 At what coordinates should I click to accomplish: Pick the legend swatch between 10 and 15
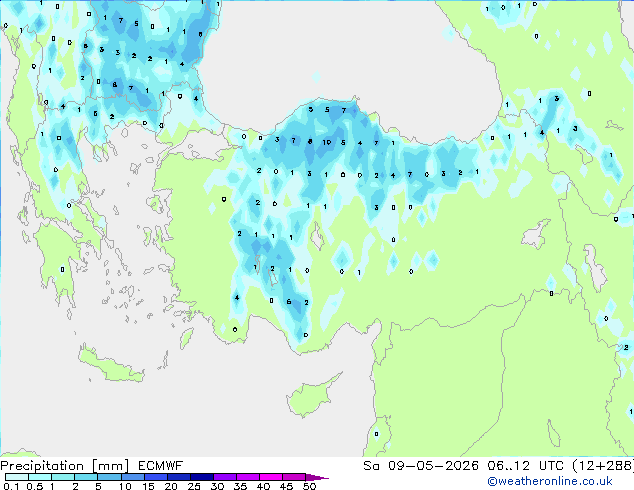[132, 477]
